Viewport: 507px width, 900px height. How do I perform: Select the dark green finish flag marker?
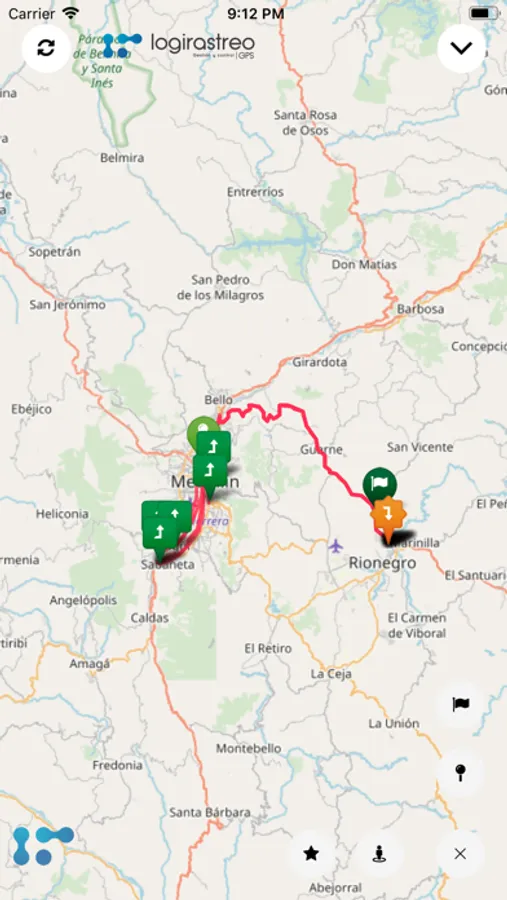(380, 485)
